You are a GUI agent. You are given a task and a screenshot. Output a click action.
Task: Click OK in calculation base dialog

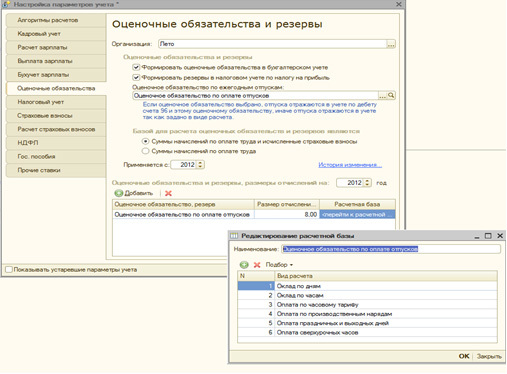[464, 356]
